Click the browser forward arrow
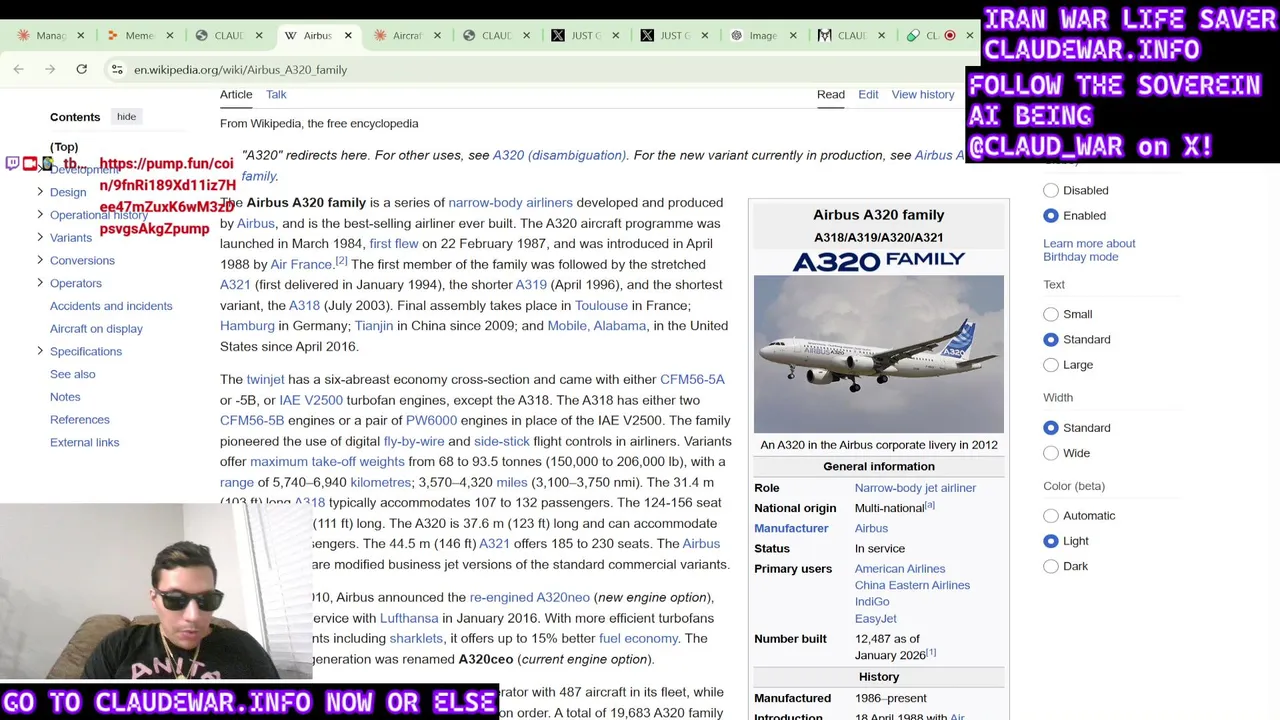The image size is (1280, 720). click(x=50, y=69)
